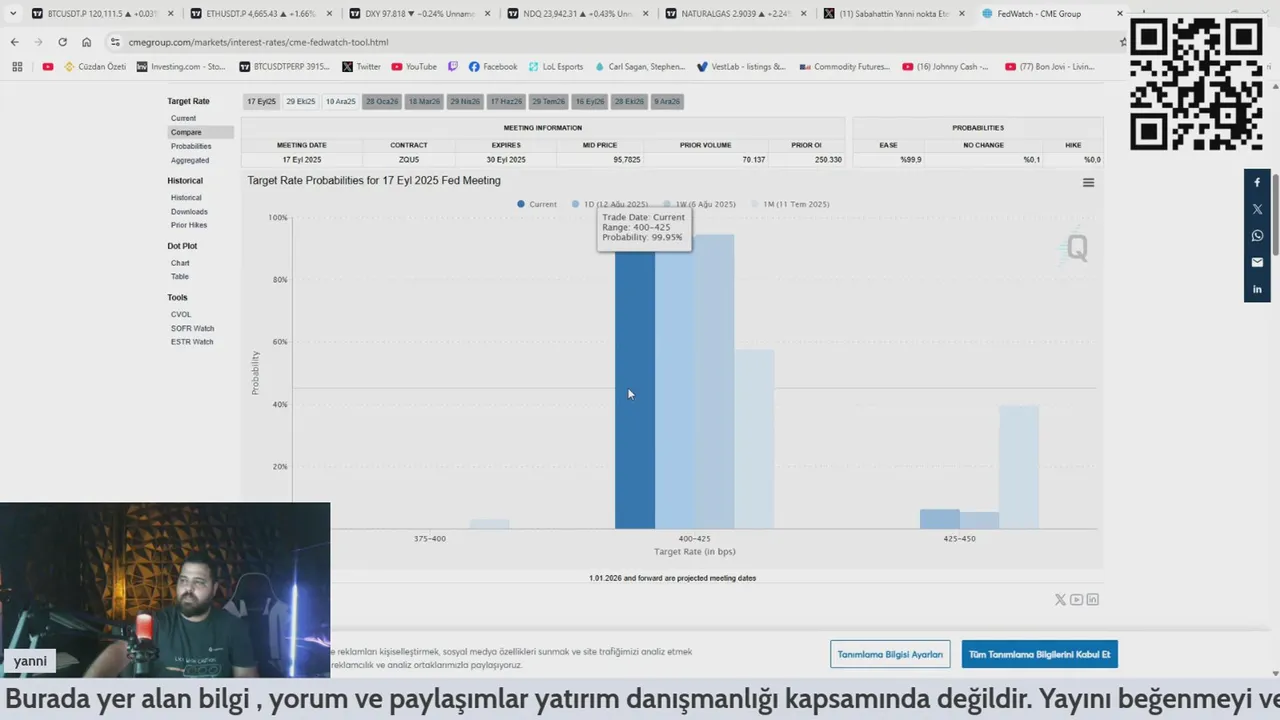
Task: Open the chart hamburger context menu
Action: tap(1088, 182)
